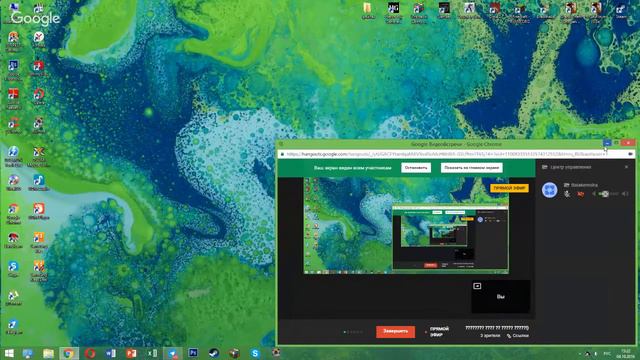Select the Вы self-view thumbnail
Image resolution: width=640 pixels, height=360 pixels.
tap(501, 297)
